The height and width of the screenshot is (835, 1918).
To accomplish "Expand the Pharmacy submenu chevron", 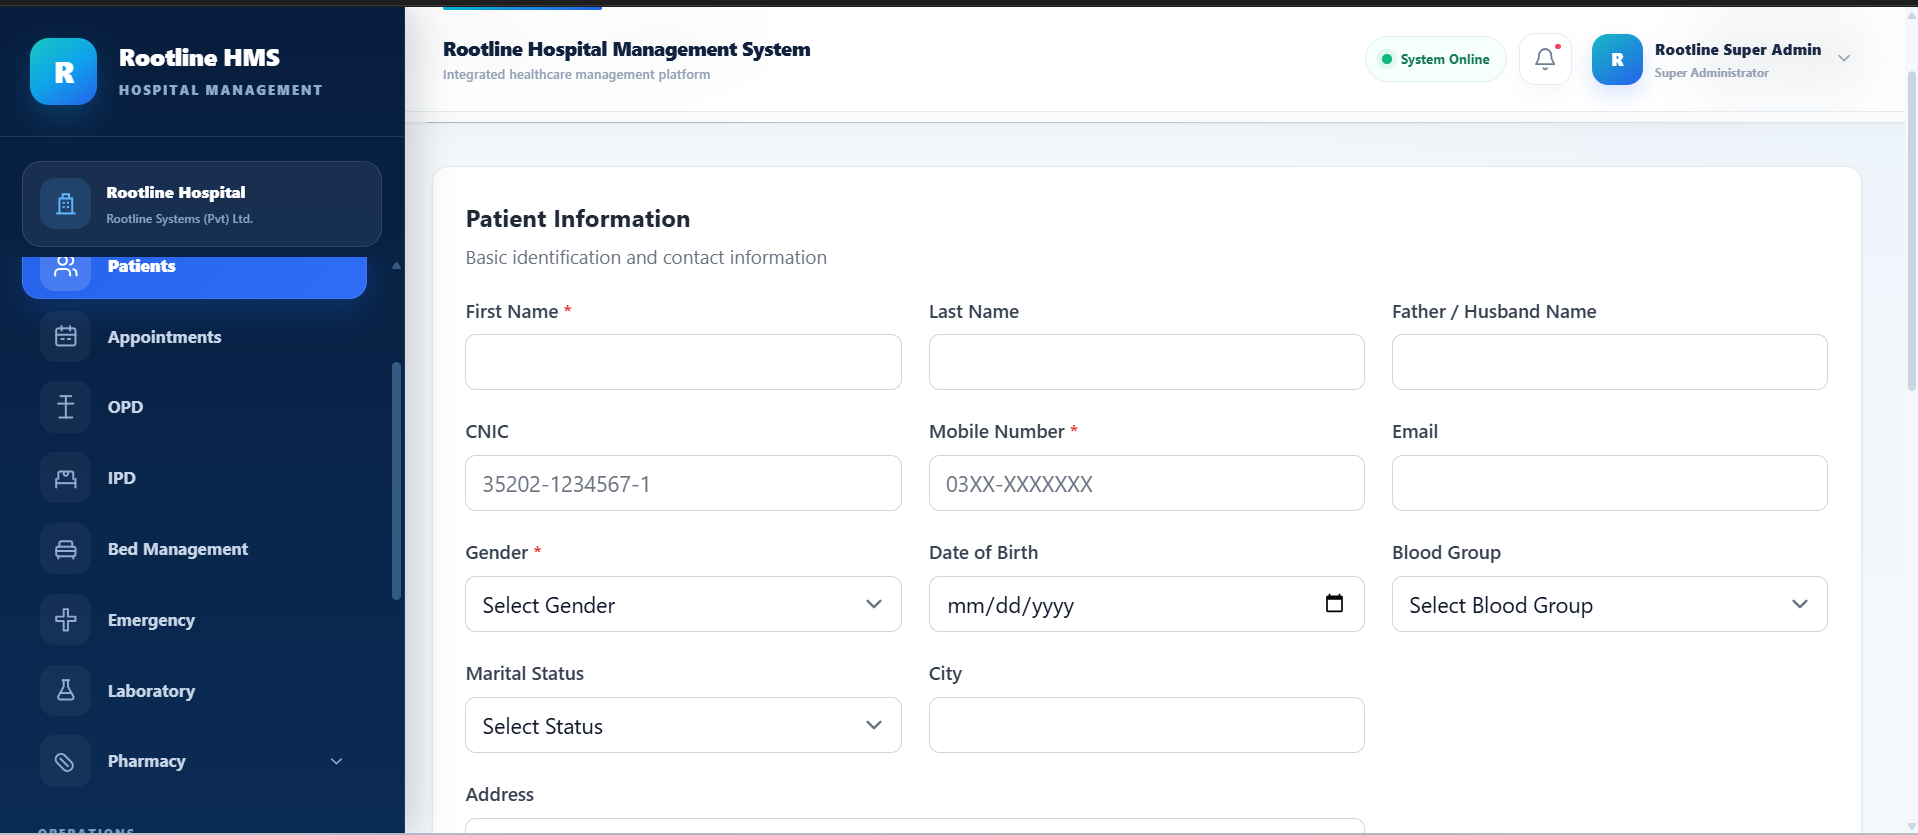I will [x=337, y=761].
